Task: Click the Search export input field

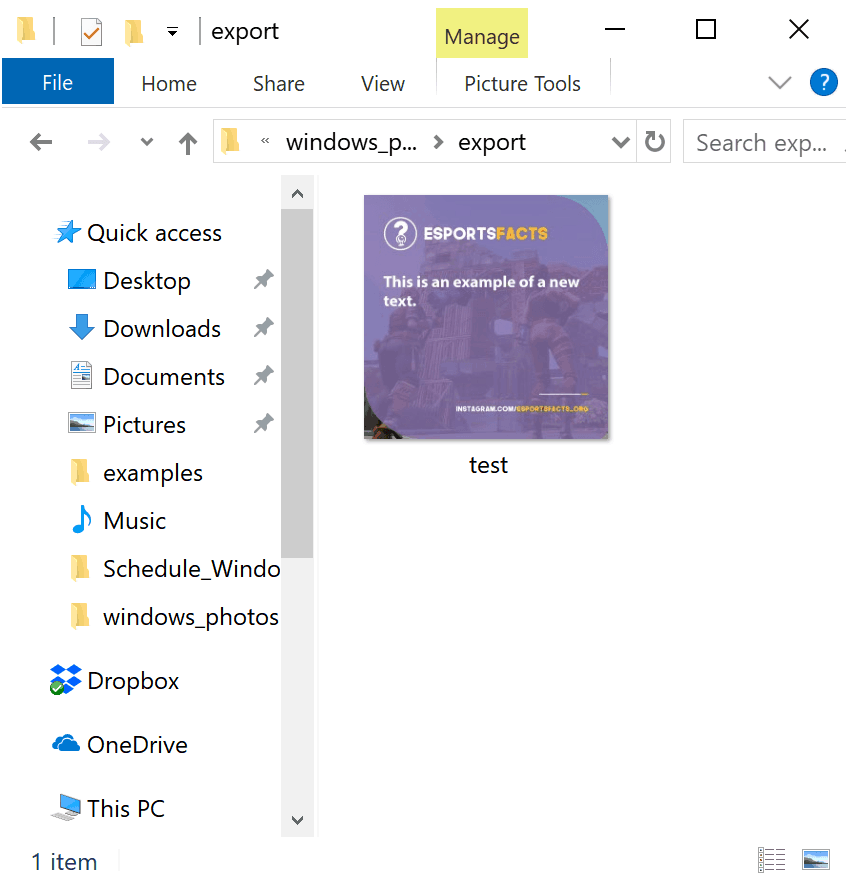Action: [x=765, y=142]
